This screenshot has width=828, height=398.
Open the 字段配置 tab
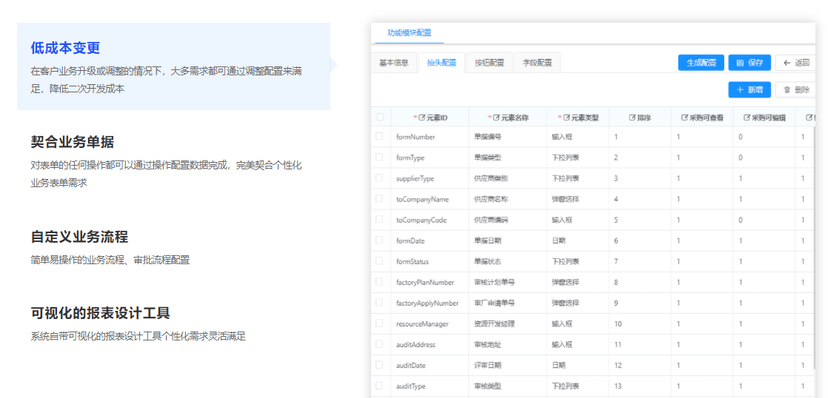(x=538, y=63)
